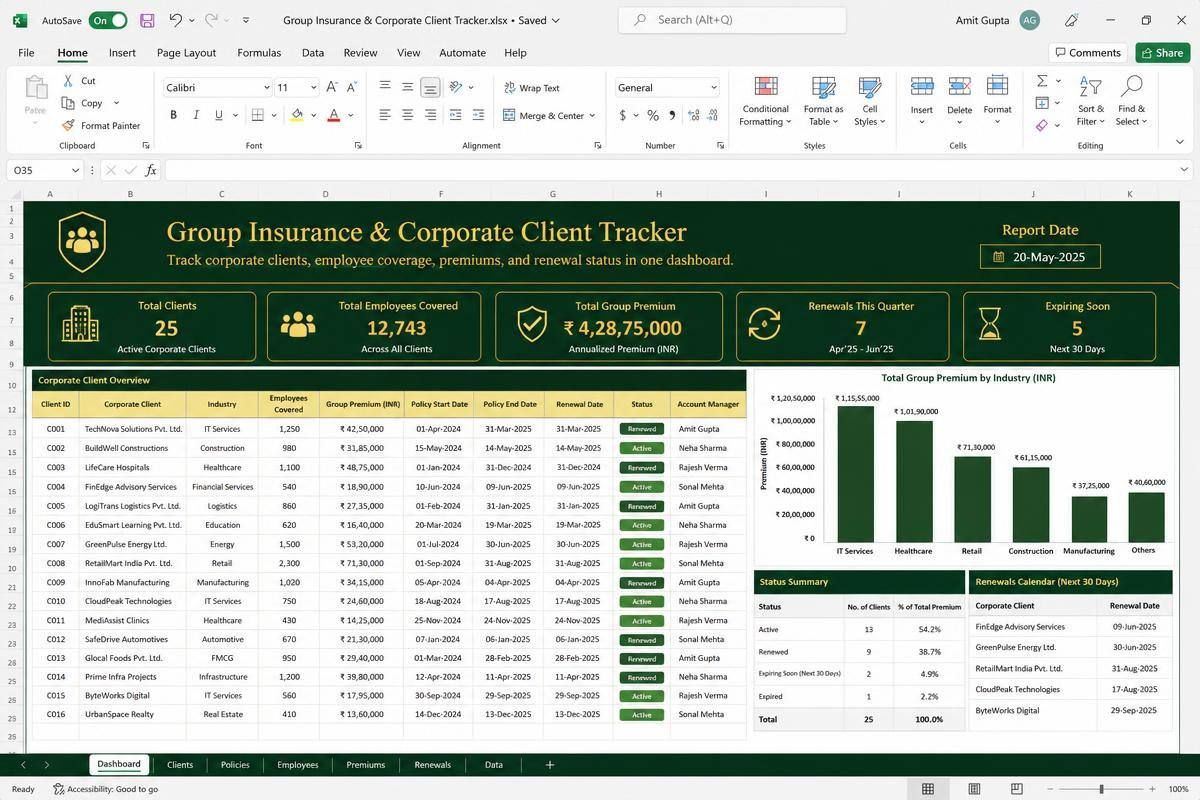Open the General number format dropdown
This screenshot has height=800, width=1200.
pyautogui.click(x=713, y=88)
